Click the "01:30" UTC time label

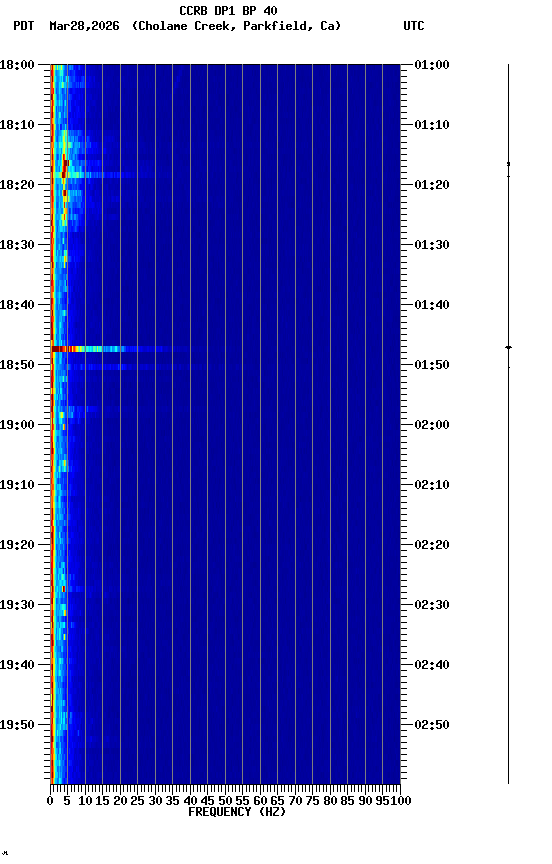(x=432, y=245)
